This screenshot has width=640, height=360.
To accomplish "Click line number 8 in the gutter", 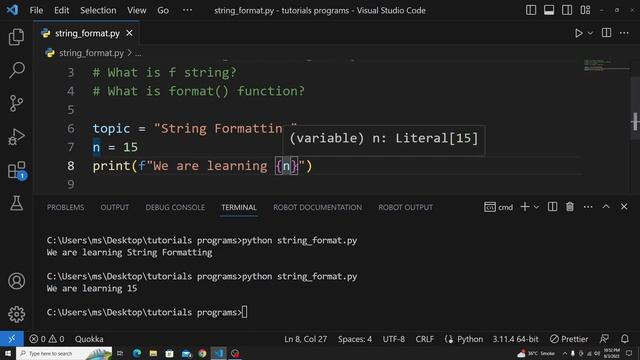I will click(x=71, y=166).
